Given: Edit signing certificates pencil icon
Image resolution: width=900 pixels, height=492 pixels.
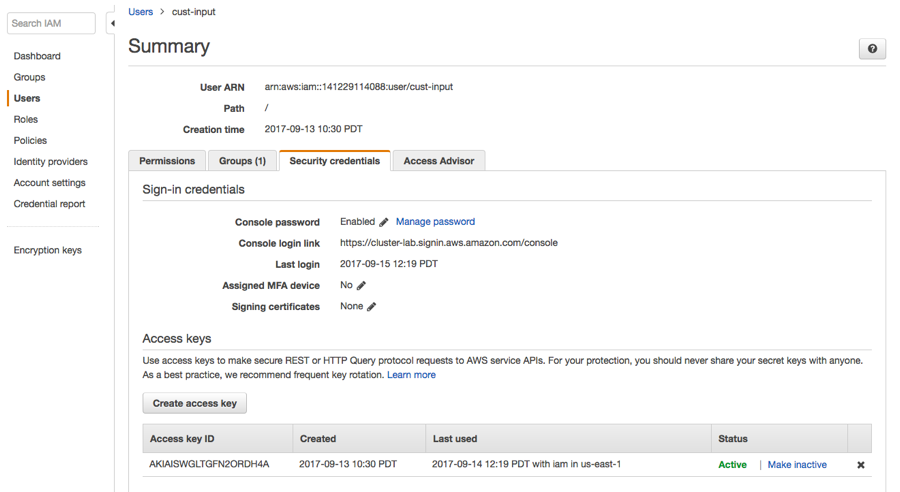Looking at the screenshot, I should [372, 307].
